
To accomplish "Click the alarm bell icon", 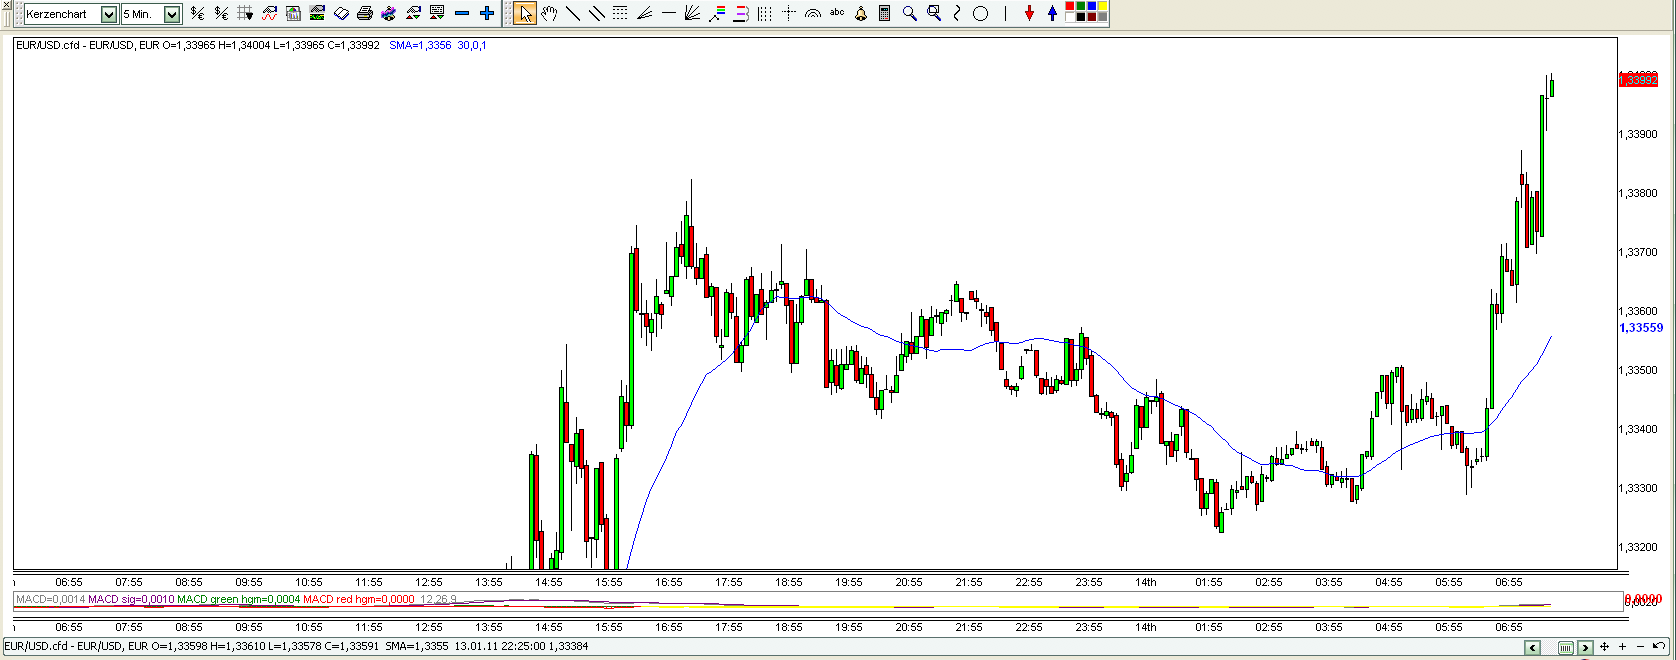I will tap(861, 14).
